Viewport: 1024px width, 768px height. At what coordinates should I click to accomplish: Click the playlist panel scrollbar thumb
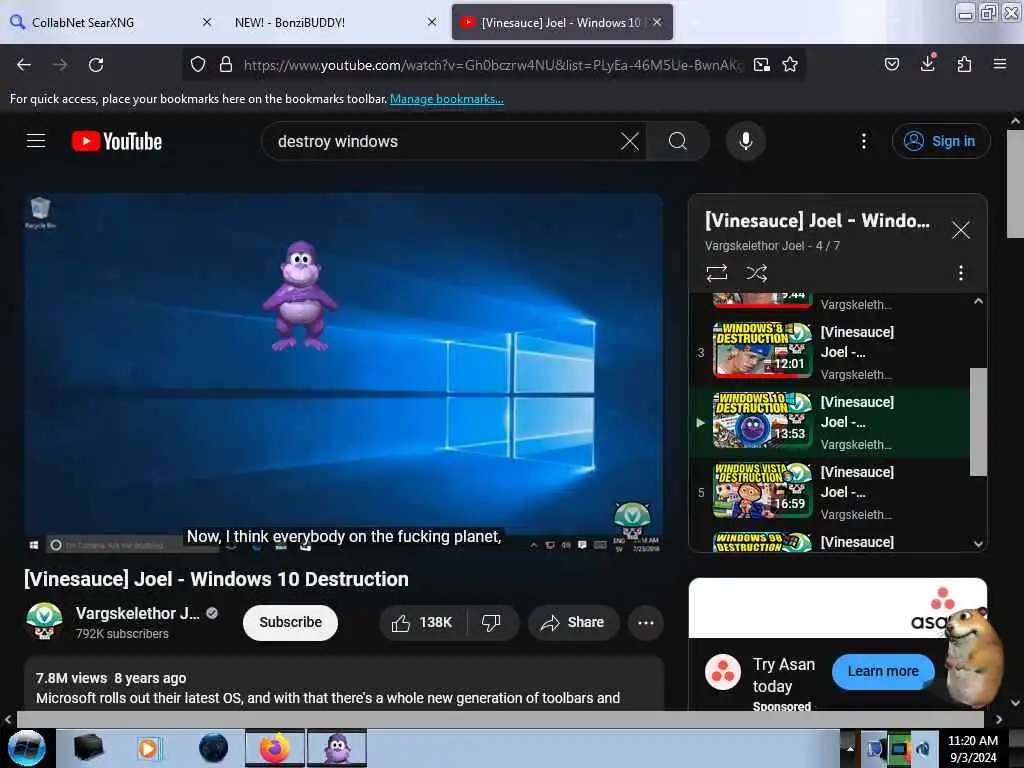(x=978, y=422)
